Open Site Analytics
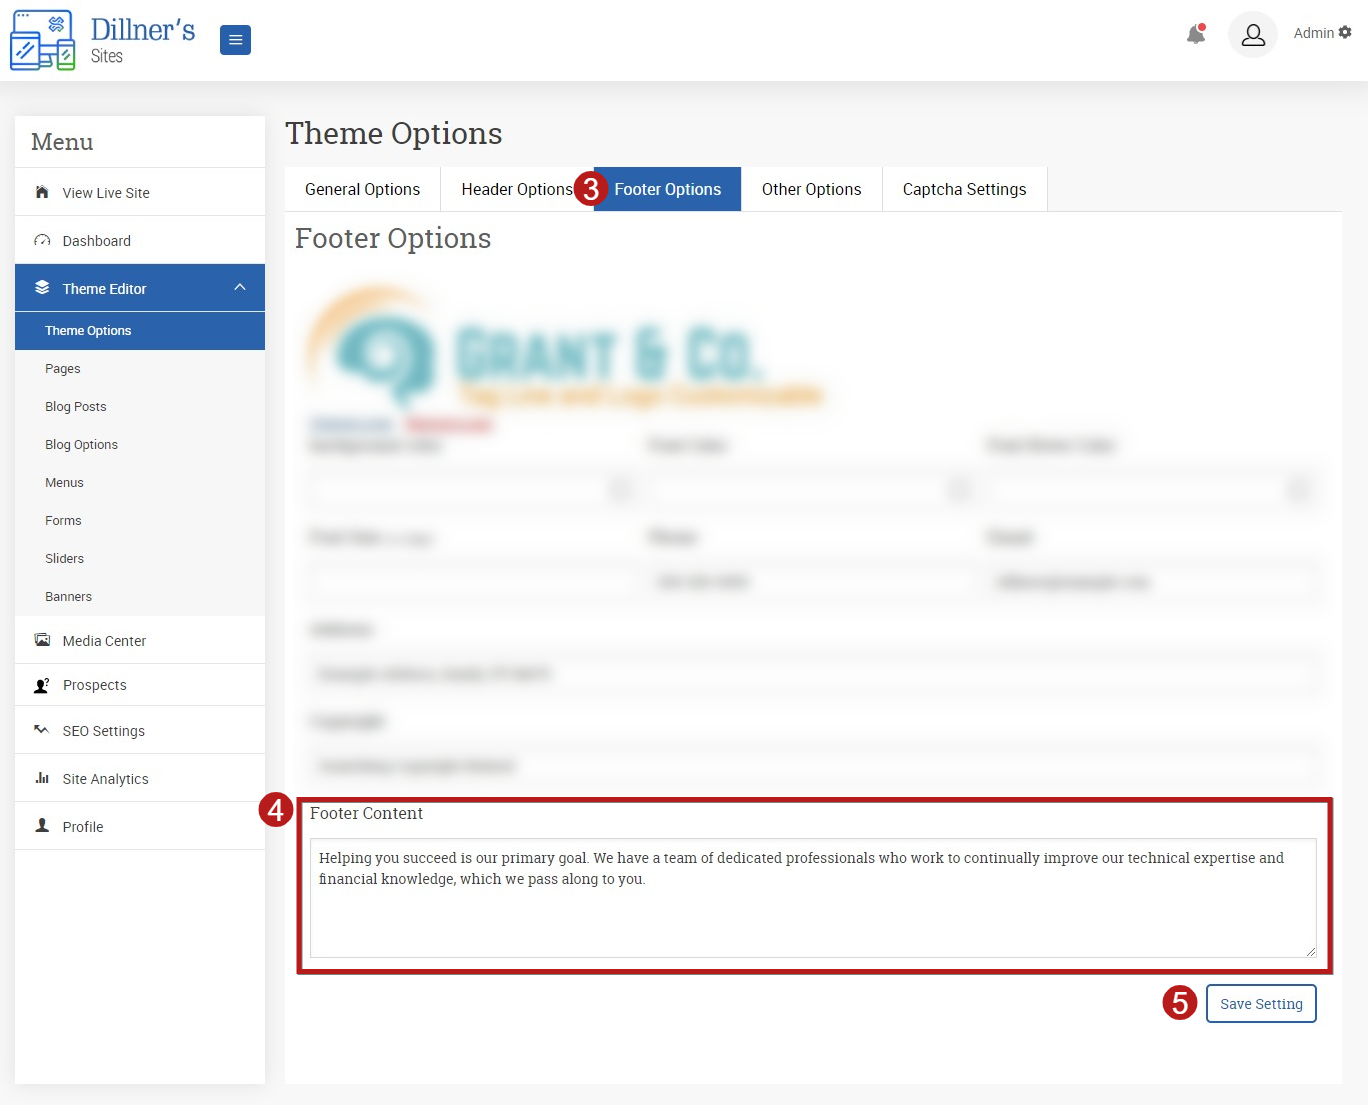The height and width of the screenshot is (1105, 1368). (140, 778)
